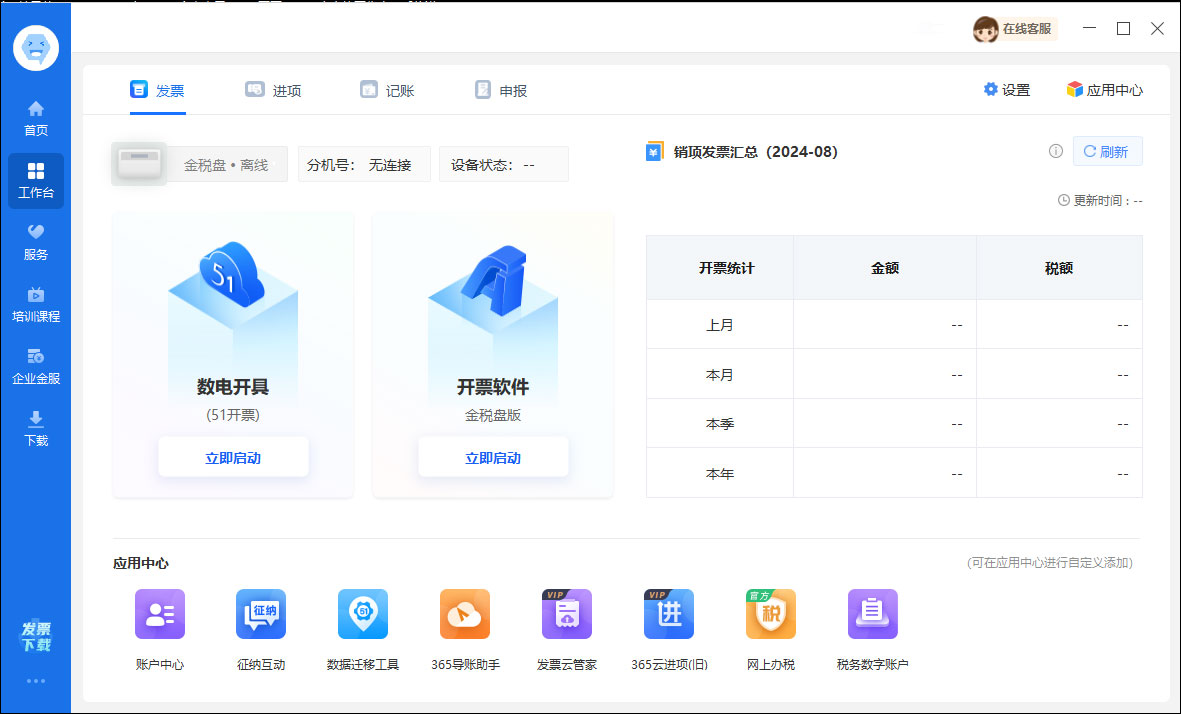Image resolution: width=1181 pixels, height=714 pixels.
Task: Refresh the 销项发票汇总 summary
Action: [x=1107, y=152]
